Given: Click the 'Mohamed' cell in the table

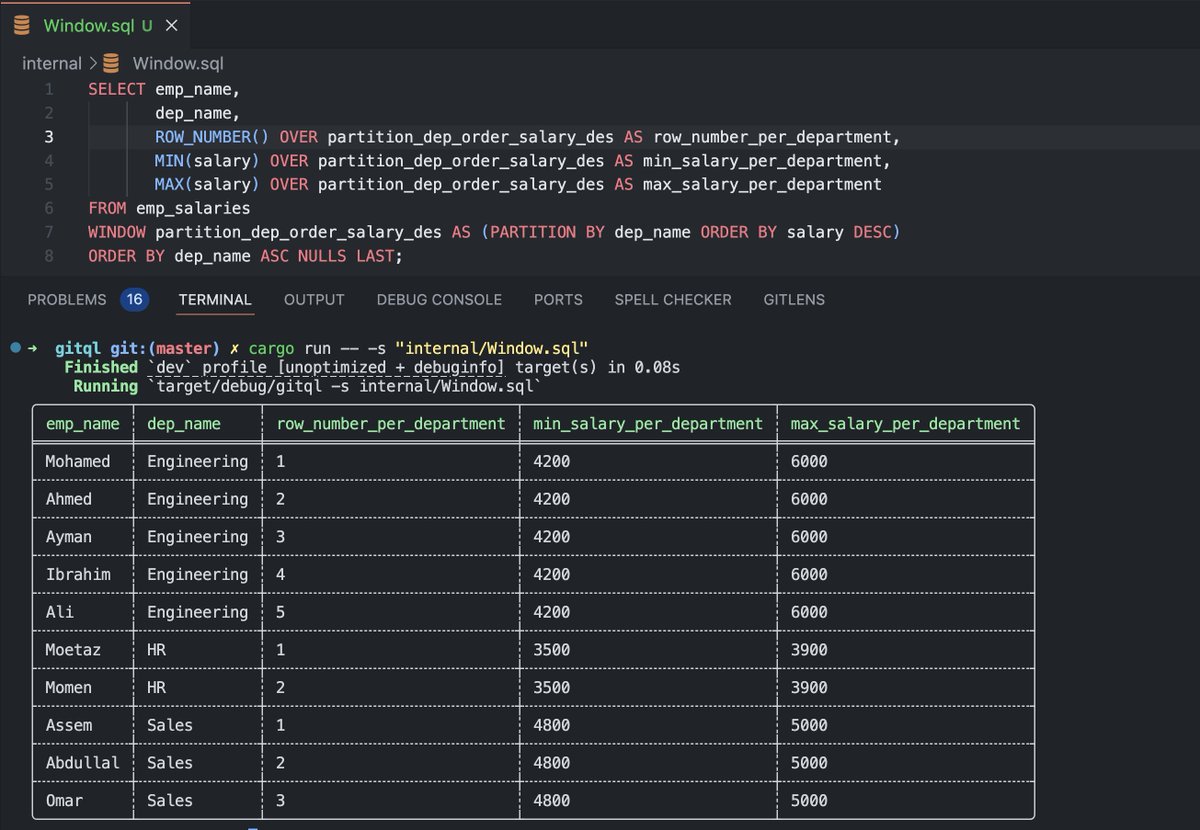Looking at the screenshot, I should pyautogui.click(x=78, y=461).
